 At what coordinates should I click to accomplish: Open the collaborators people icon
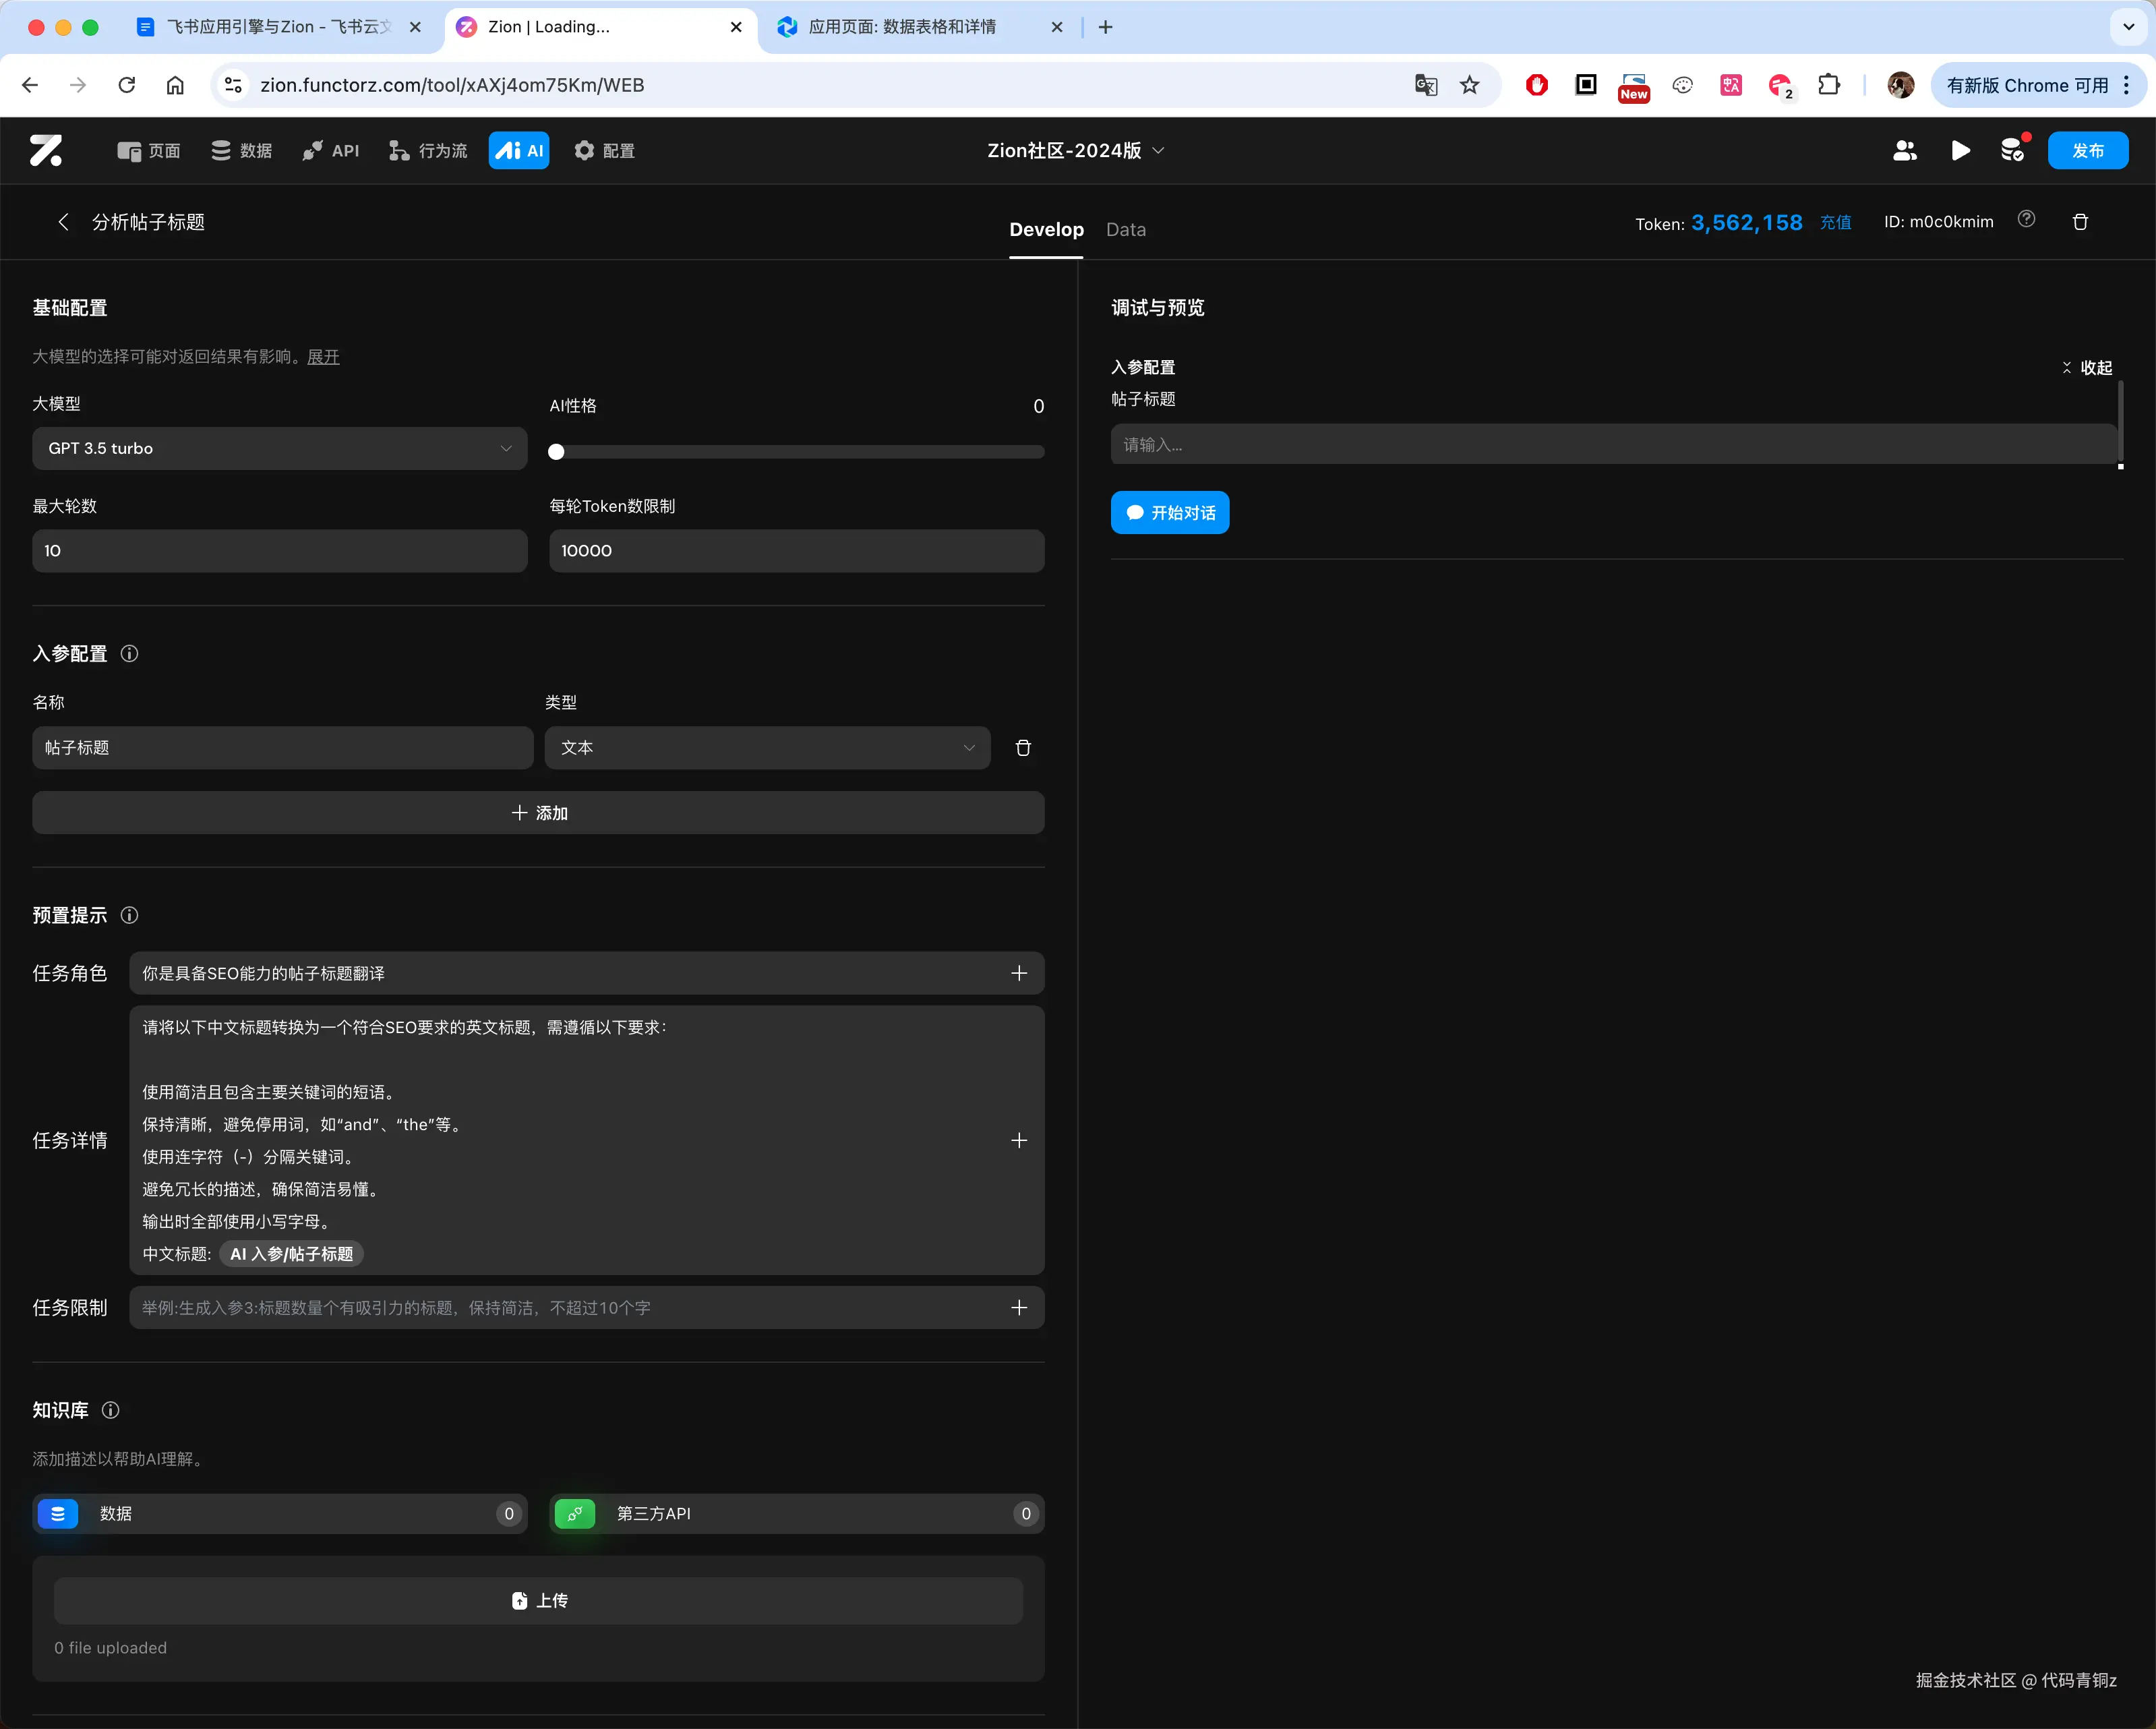pos(1904,150)
